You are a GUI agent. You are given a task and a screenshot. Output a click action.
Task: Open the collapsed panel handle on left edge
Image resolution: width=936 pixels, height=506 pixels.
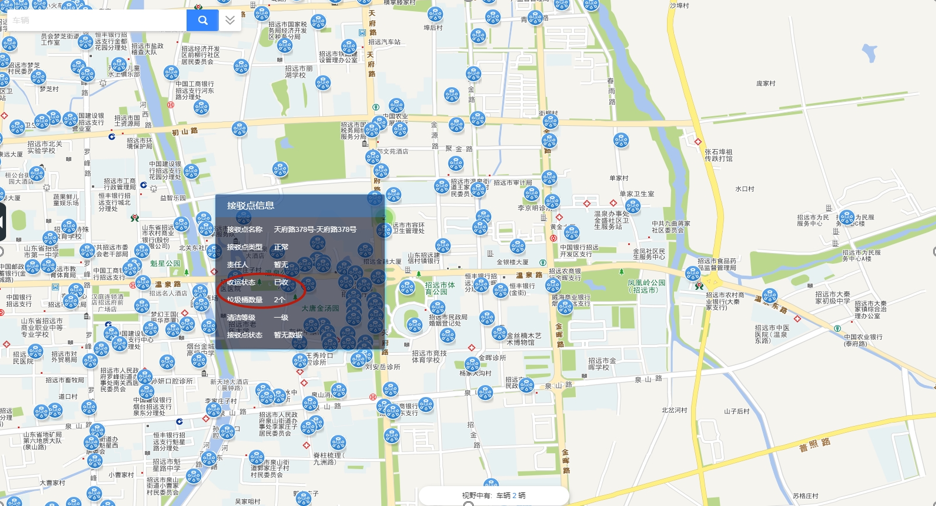[x=2, y=222]
